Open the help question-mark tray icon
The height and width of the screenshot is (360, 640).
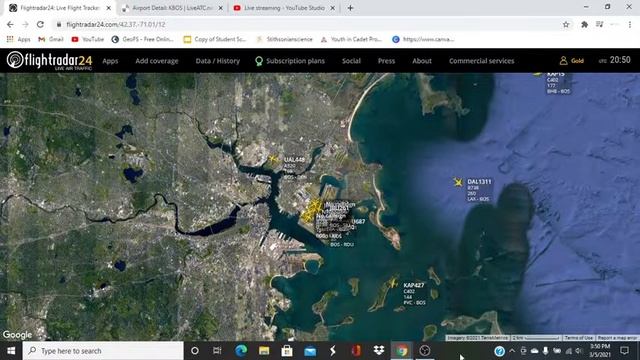pos(499,351)
